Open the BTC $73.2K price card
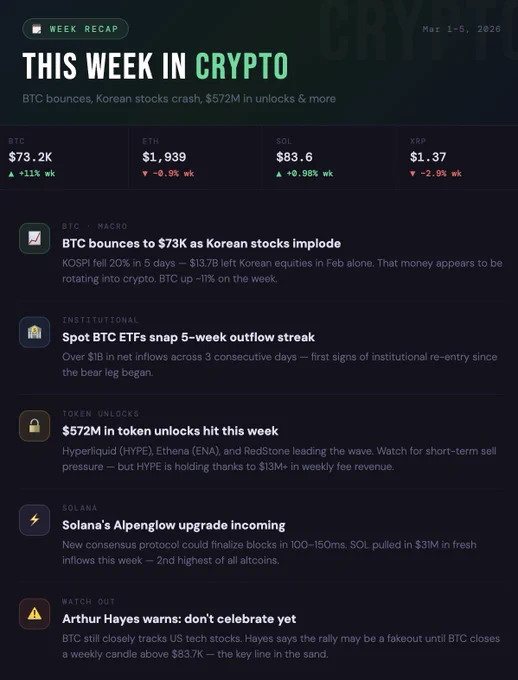 tap(64, 157)
